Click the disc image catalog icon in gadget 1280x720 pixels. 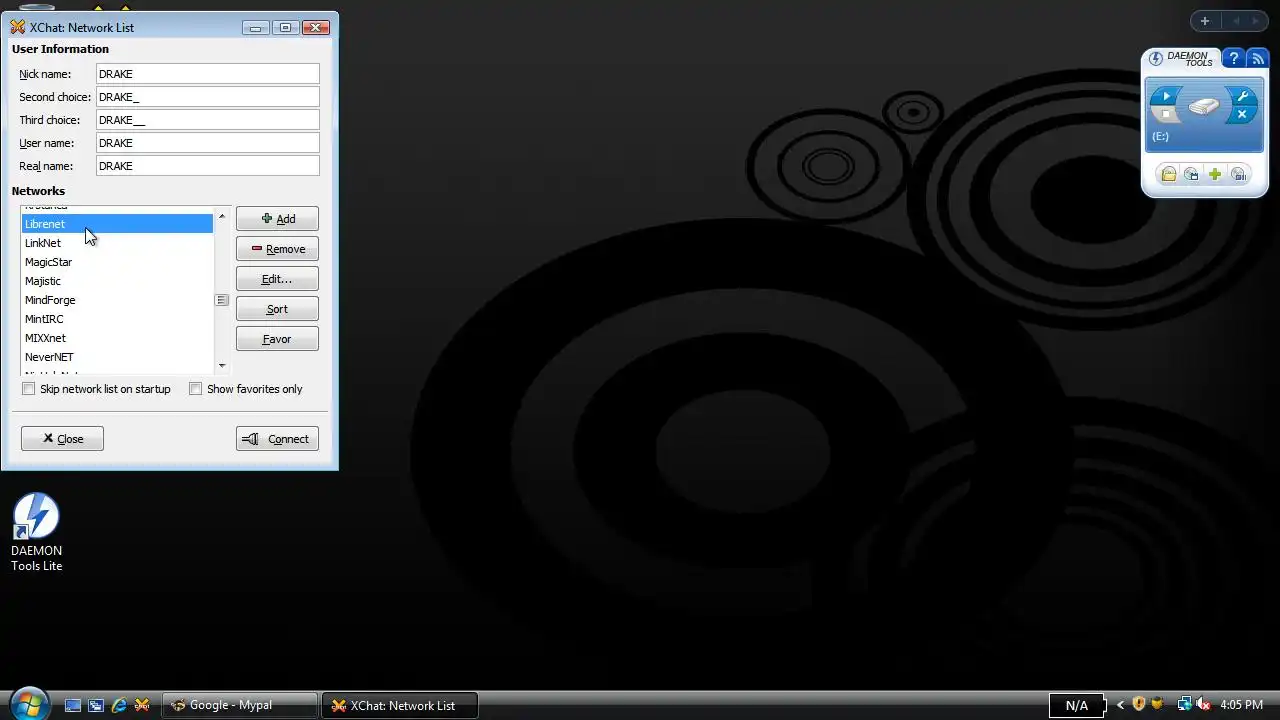pos(1191,174)
